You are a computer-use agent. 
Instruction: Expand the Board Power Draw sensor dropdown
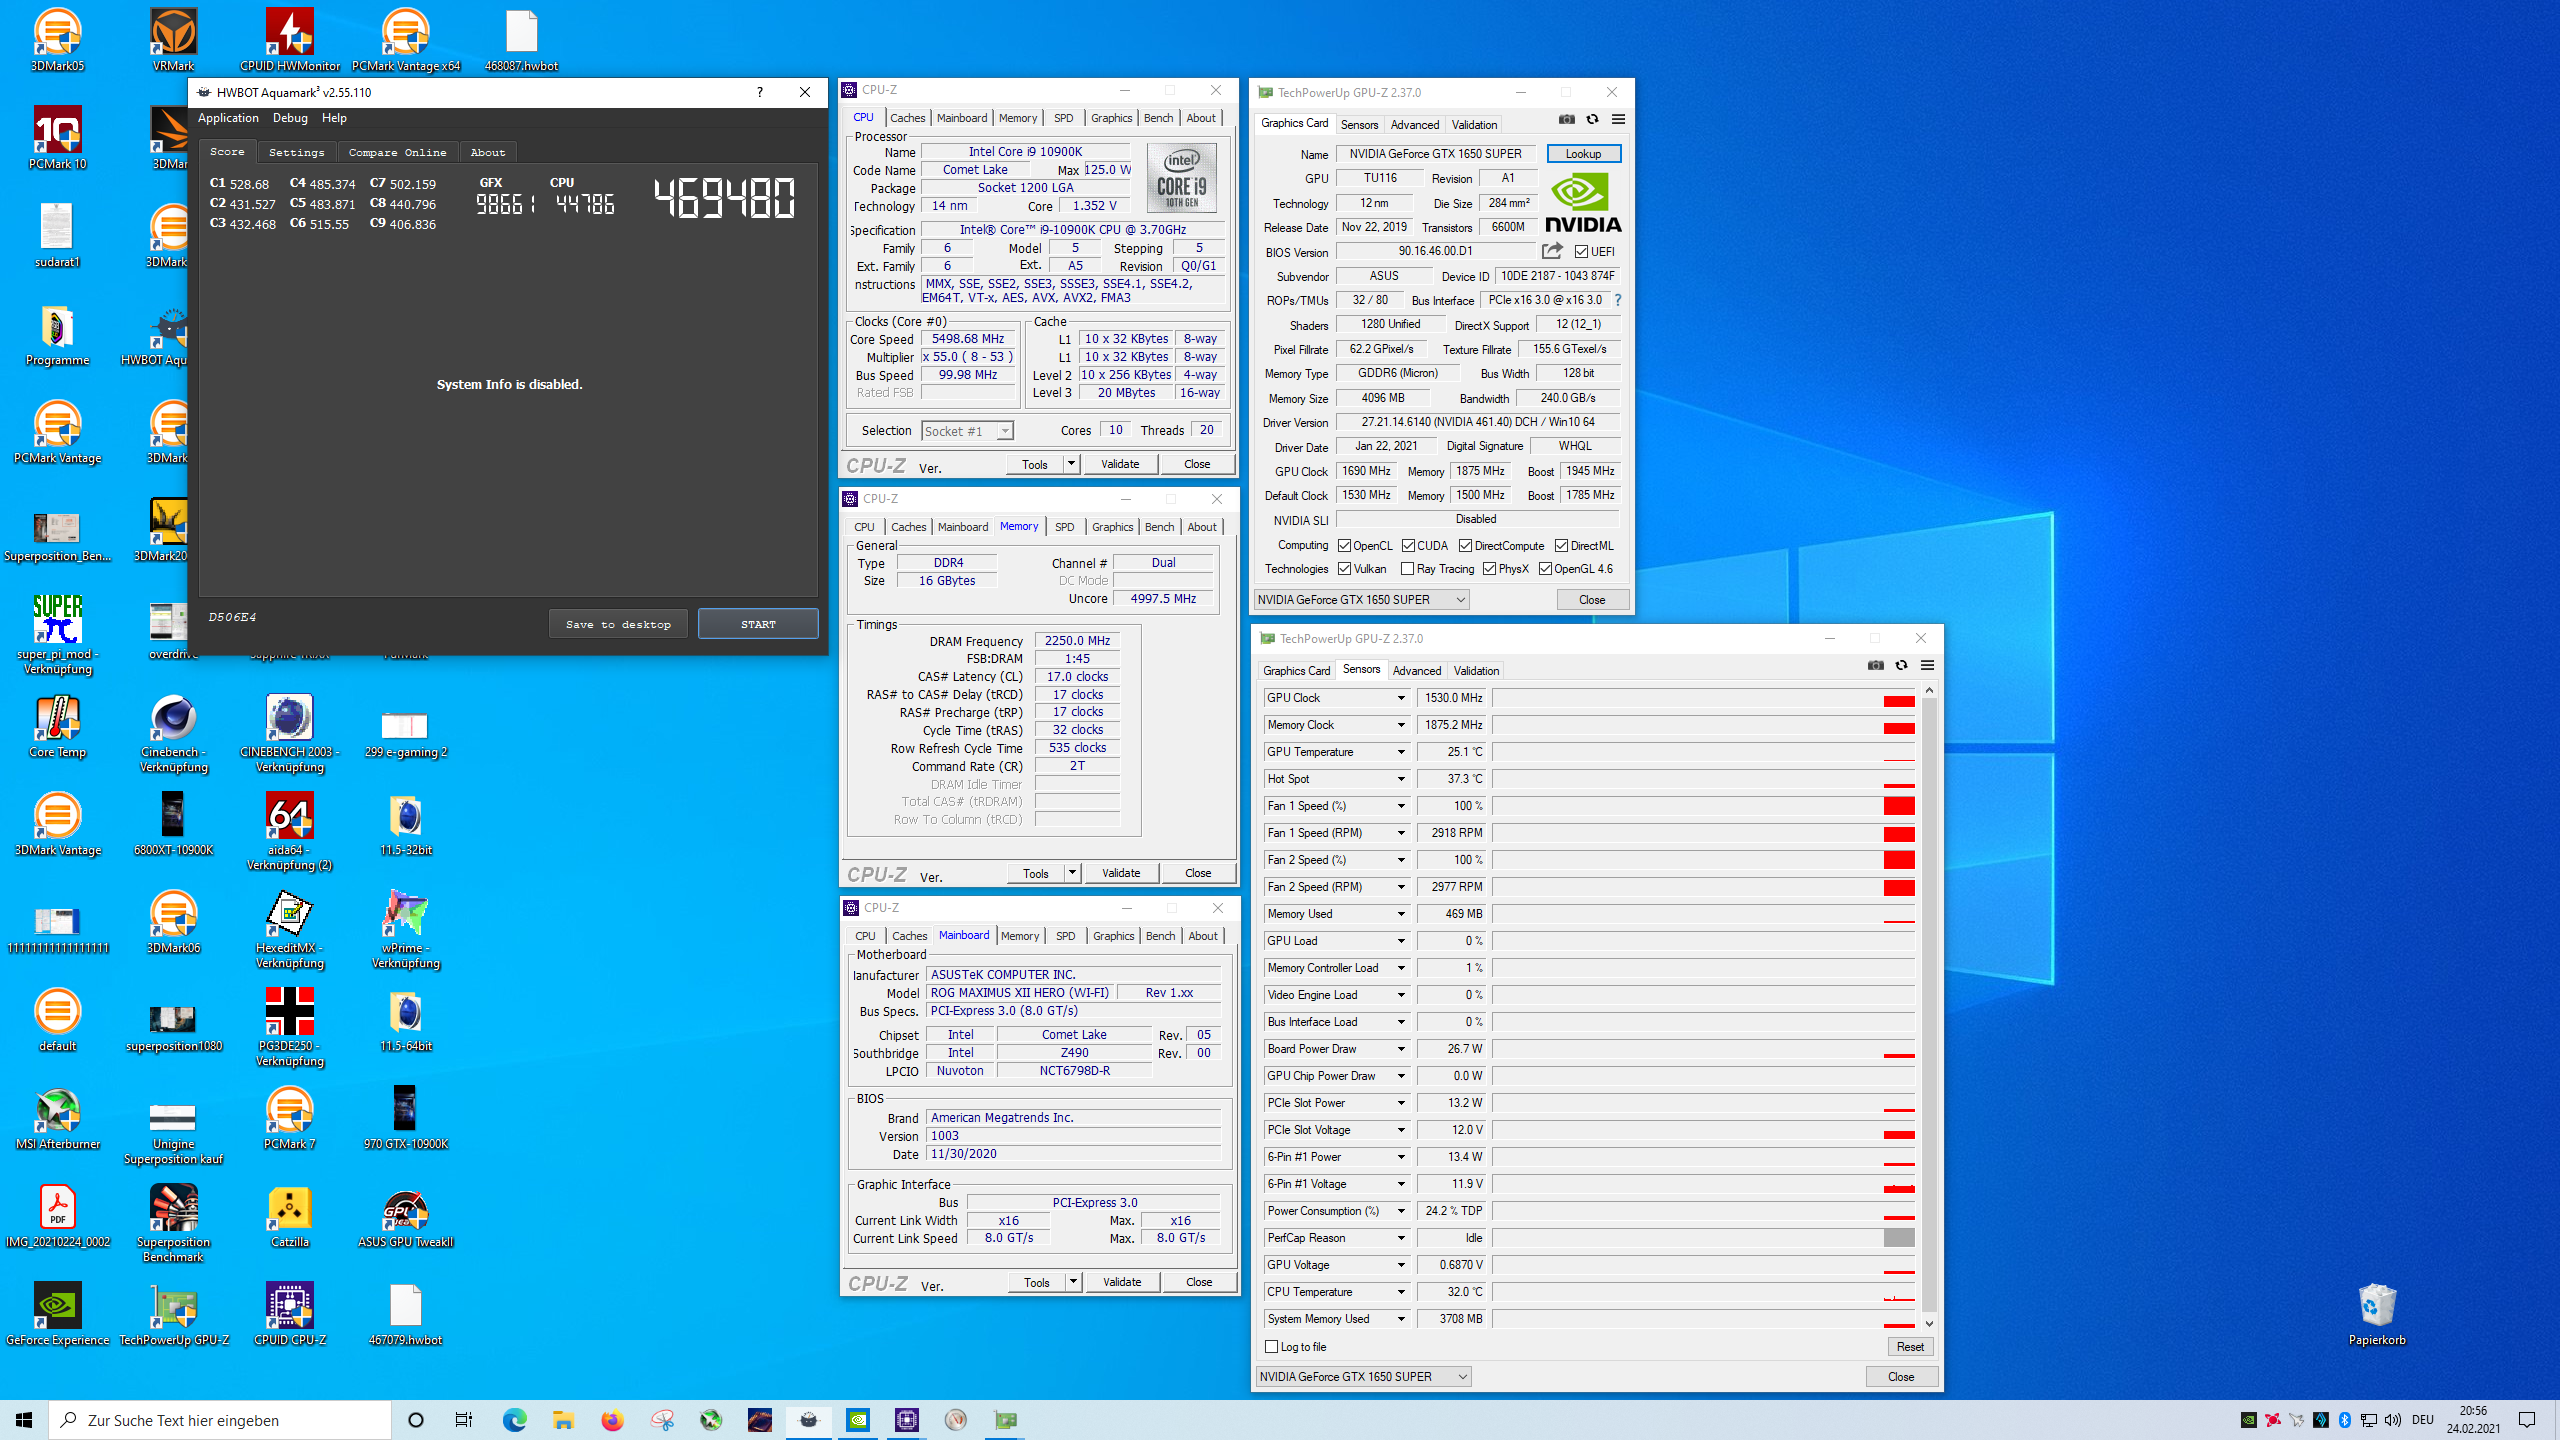[1401, 1049]
